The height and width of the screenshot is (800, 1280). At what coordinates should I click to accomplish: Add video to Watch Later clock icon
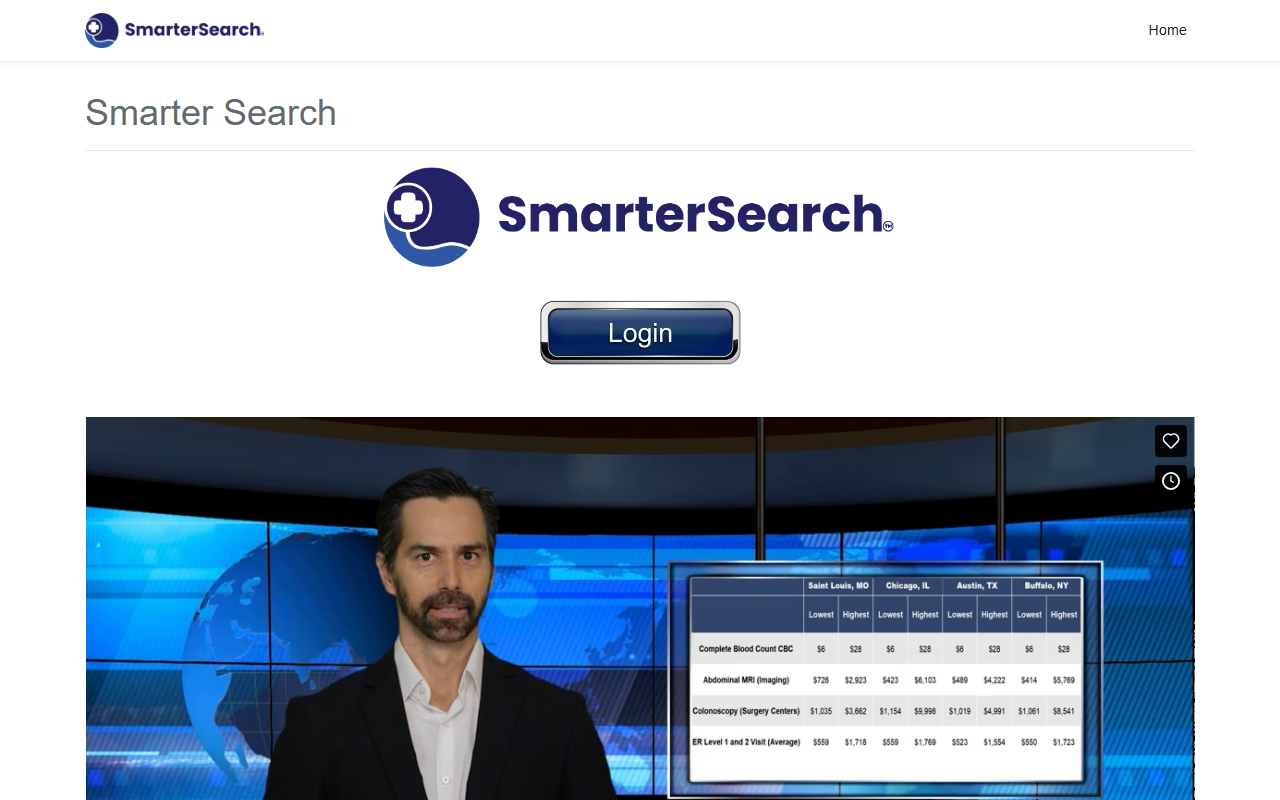[1171, 481]
